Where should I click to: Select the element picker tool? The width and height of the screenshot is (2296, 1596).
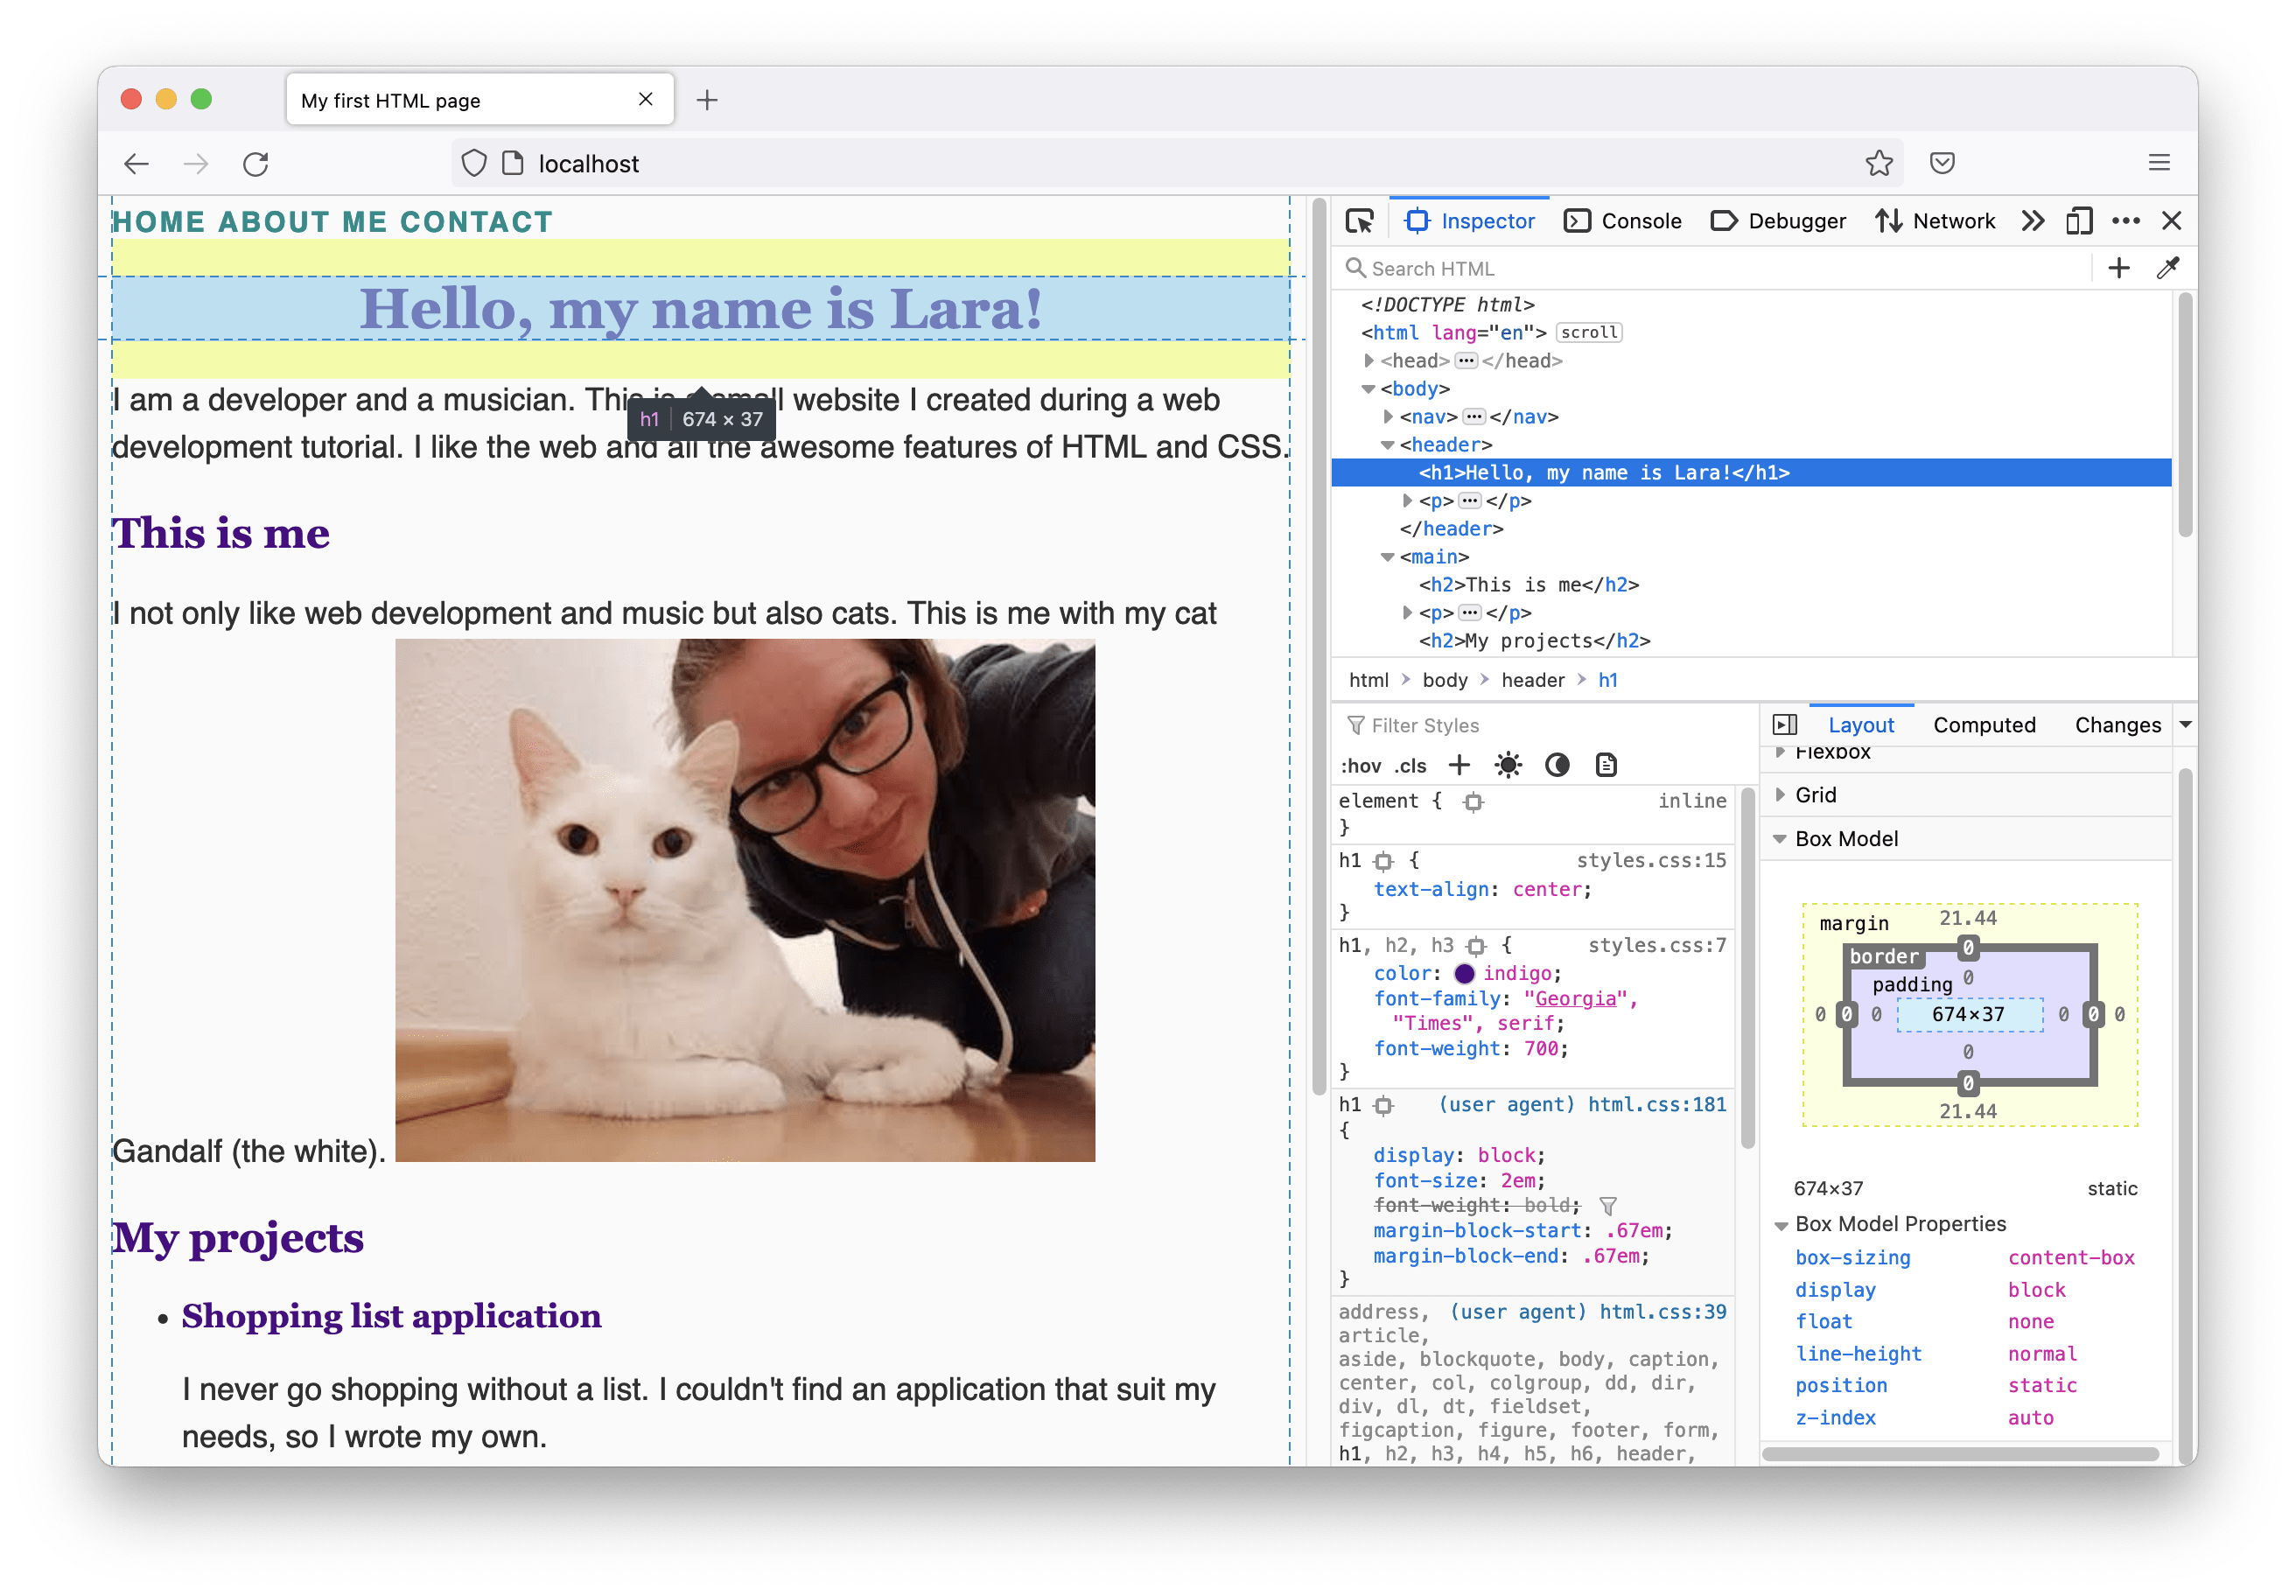pyautogui.click(x=1361, y=220)
